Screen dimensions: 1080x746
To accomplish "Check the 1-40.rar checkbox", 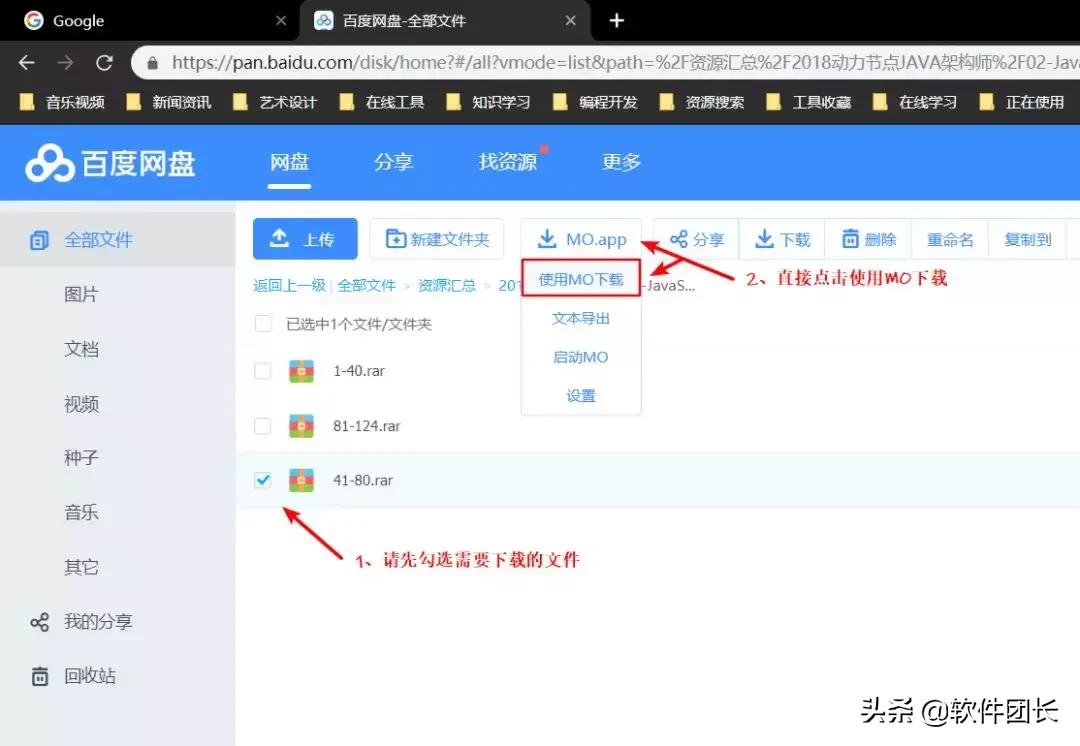I will pyautogui.click(x=262, y=370).
